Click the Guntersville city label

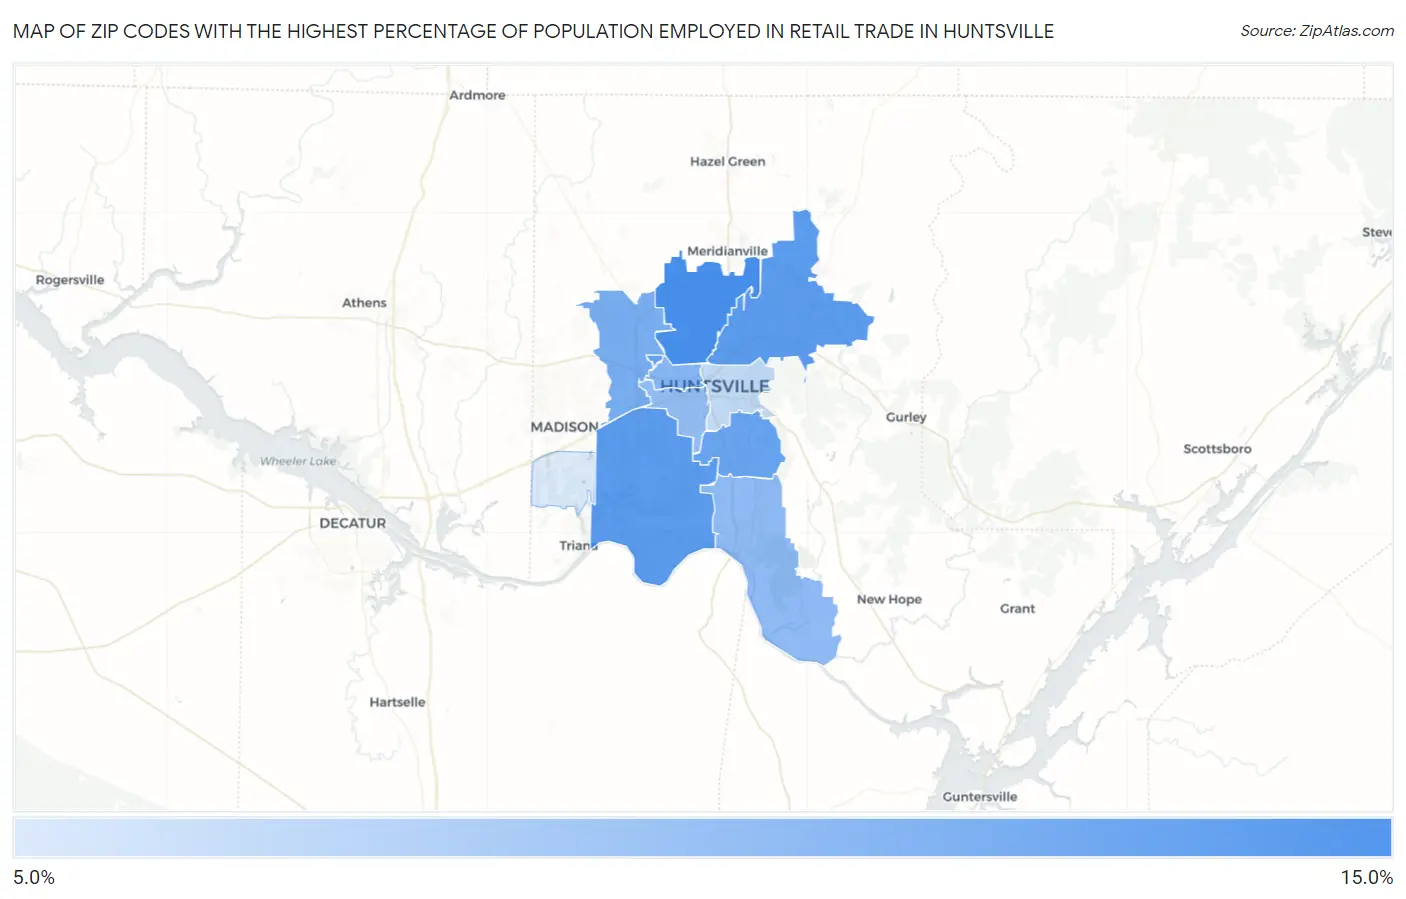coord(980,797)
